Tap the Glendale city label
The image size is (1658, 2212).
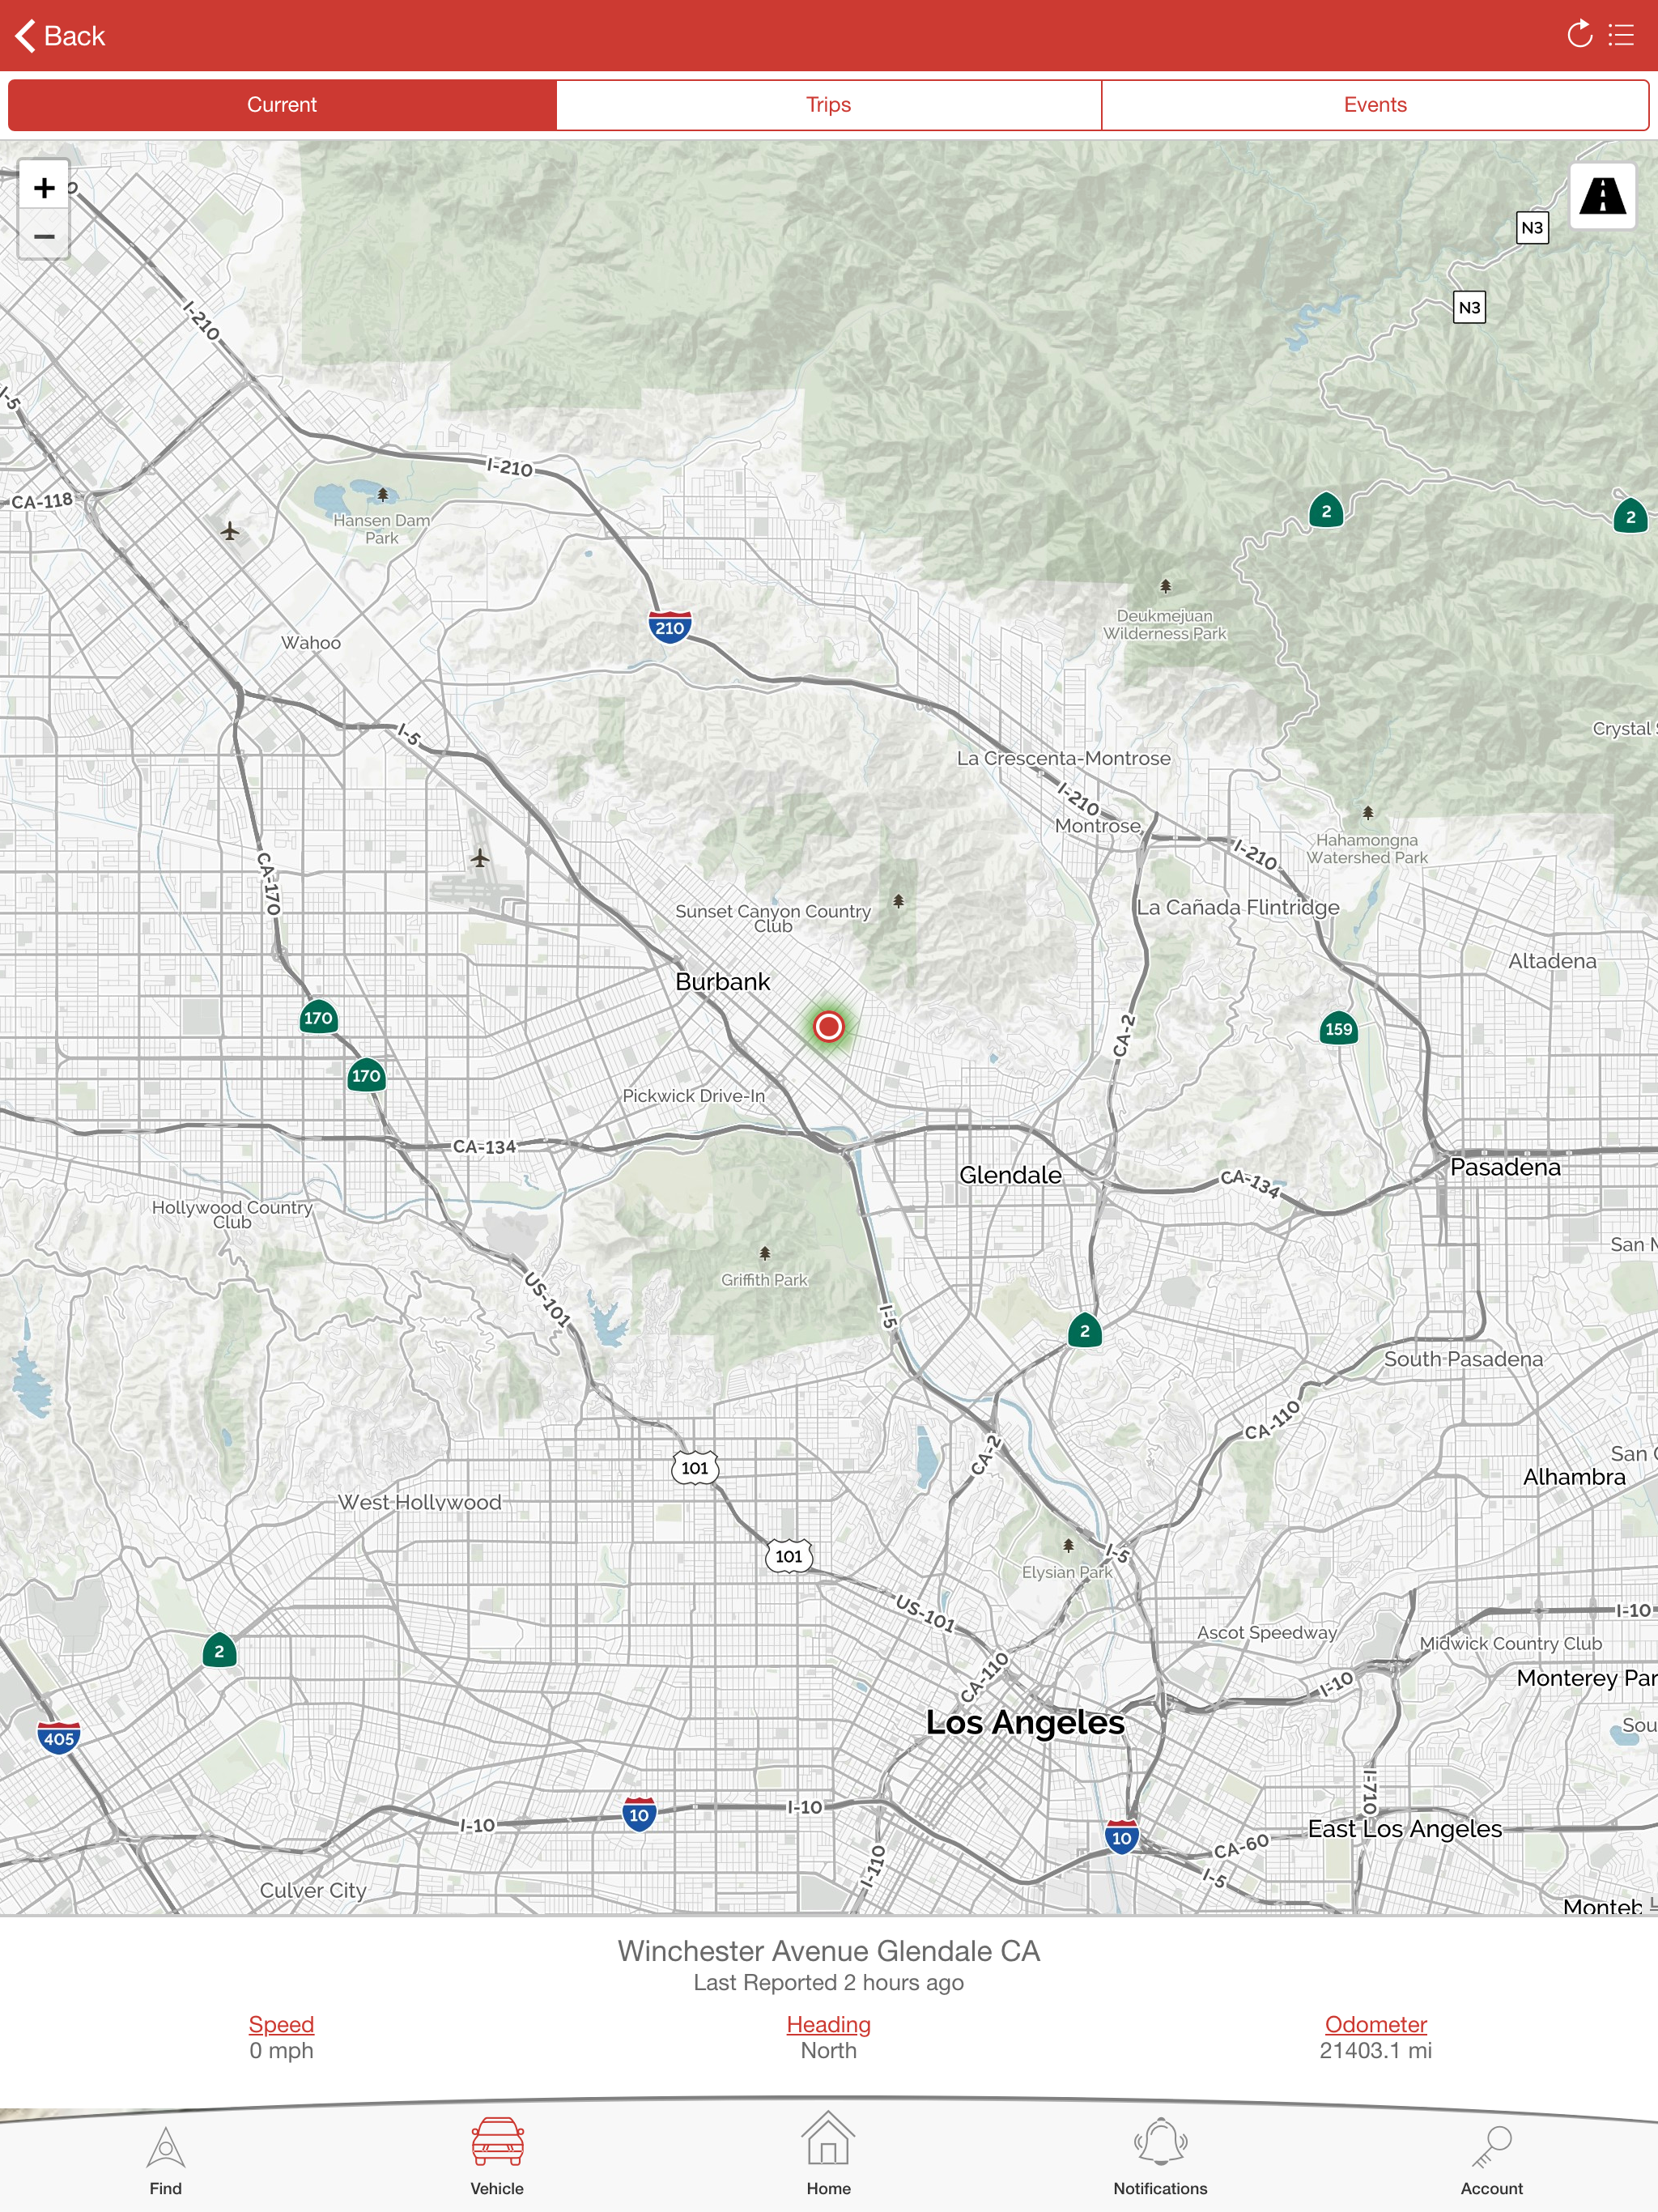1010,1174
